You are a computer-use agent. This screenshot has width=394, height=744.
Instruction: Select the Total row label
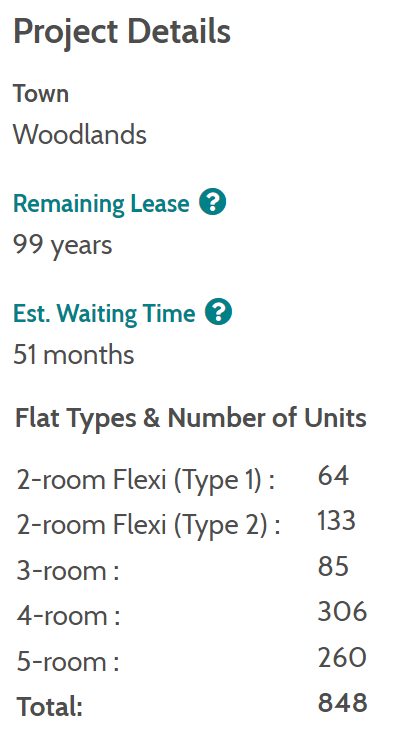click(x=50, y=707)
